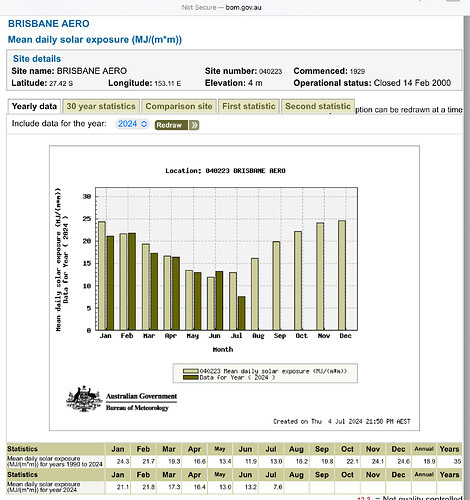Click the light legend swatch for mean exposure
Viewport: 470px width, 500px height.
click(x=191, y=371)
